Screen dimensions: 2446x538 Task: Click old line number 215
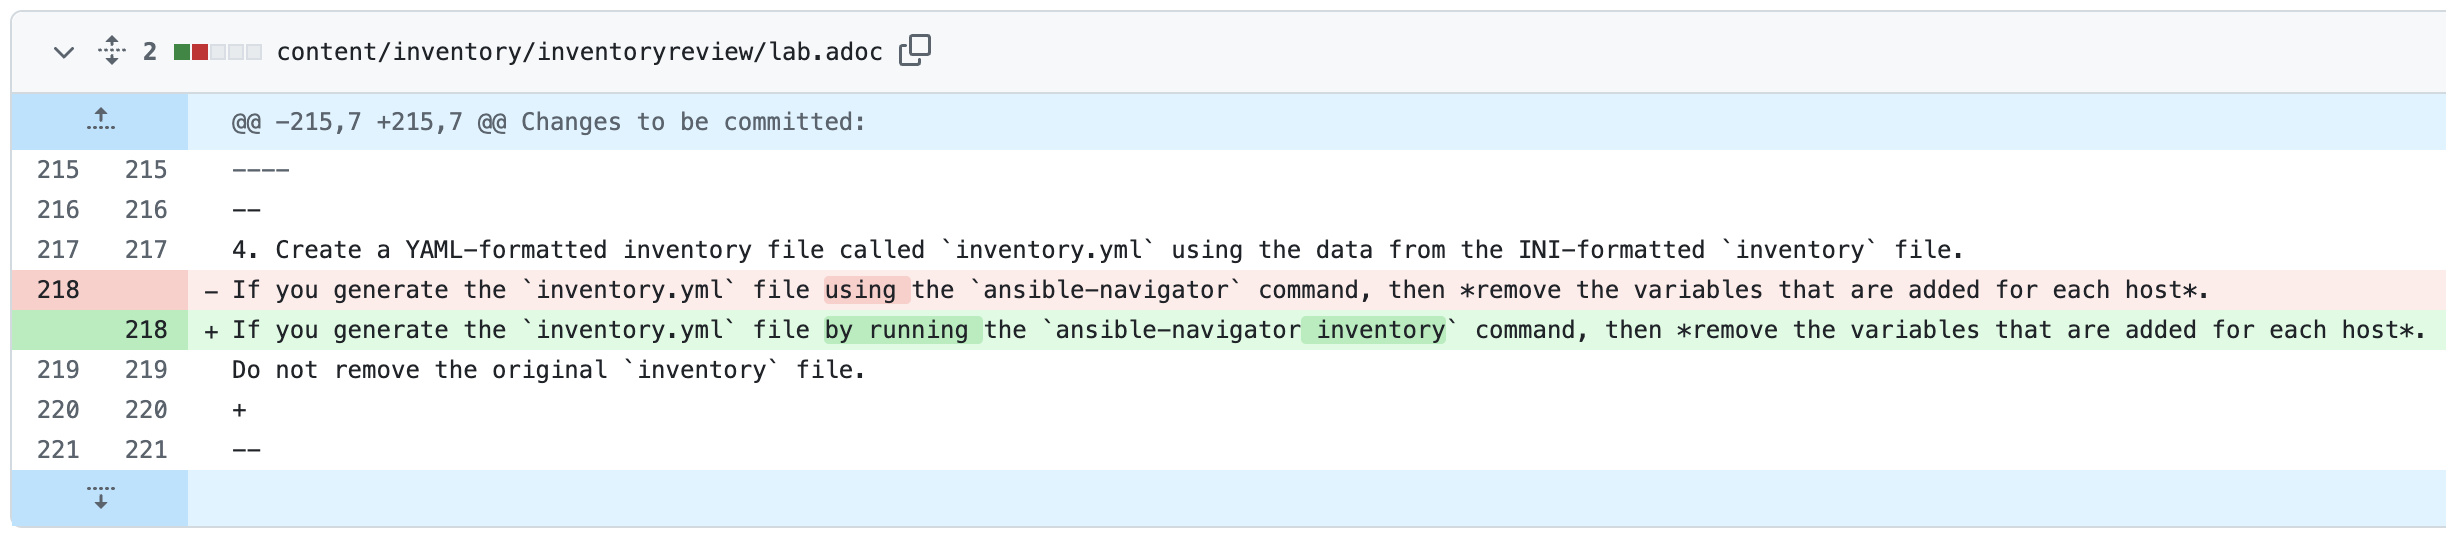click(58, 170)
